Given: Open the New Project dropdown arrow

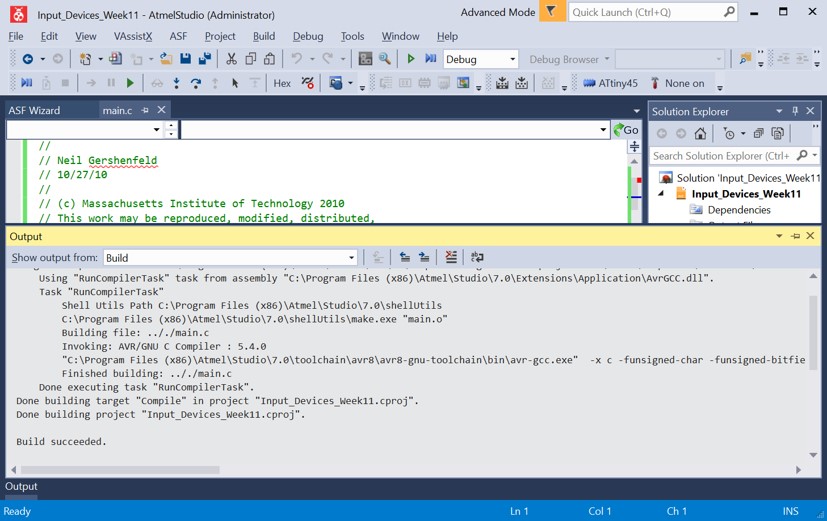Looking at the screenshot, I should pos(100,59).
